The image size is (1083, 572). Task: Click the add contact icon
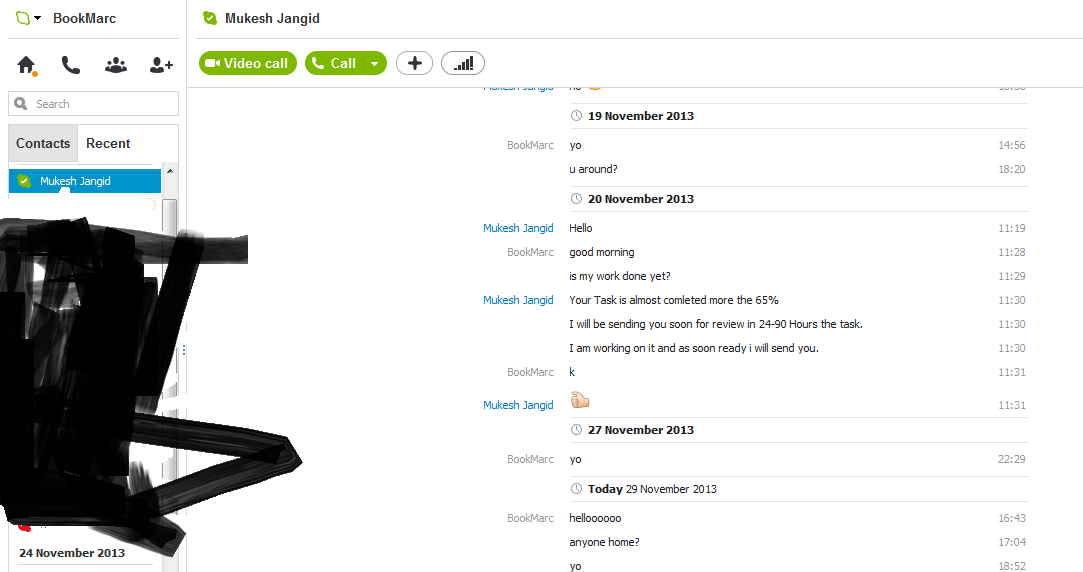tap(161, 65)
